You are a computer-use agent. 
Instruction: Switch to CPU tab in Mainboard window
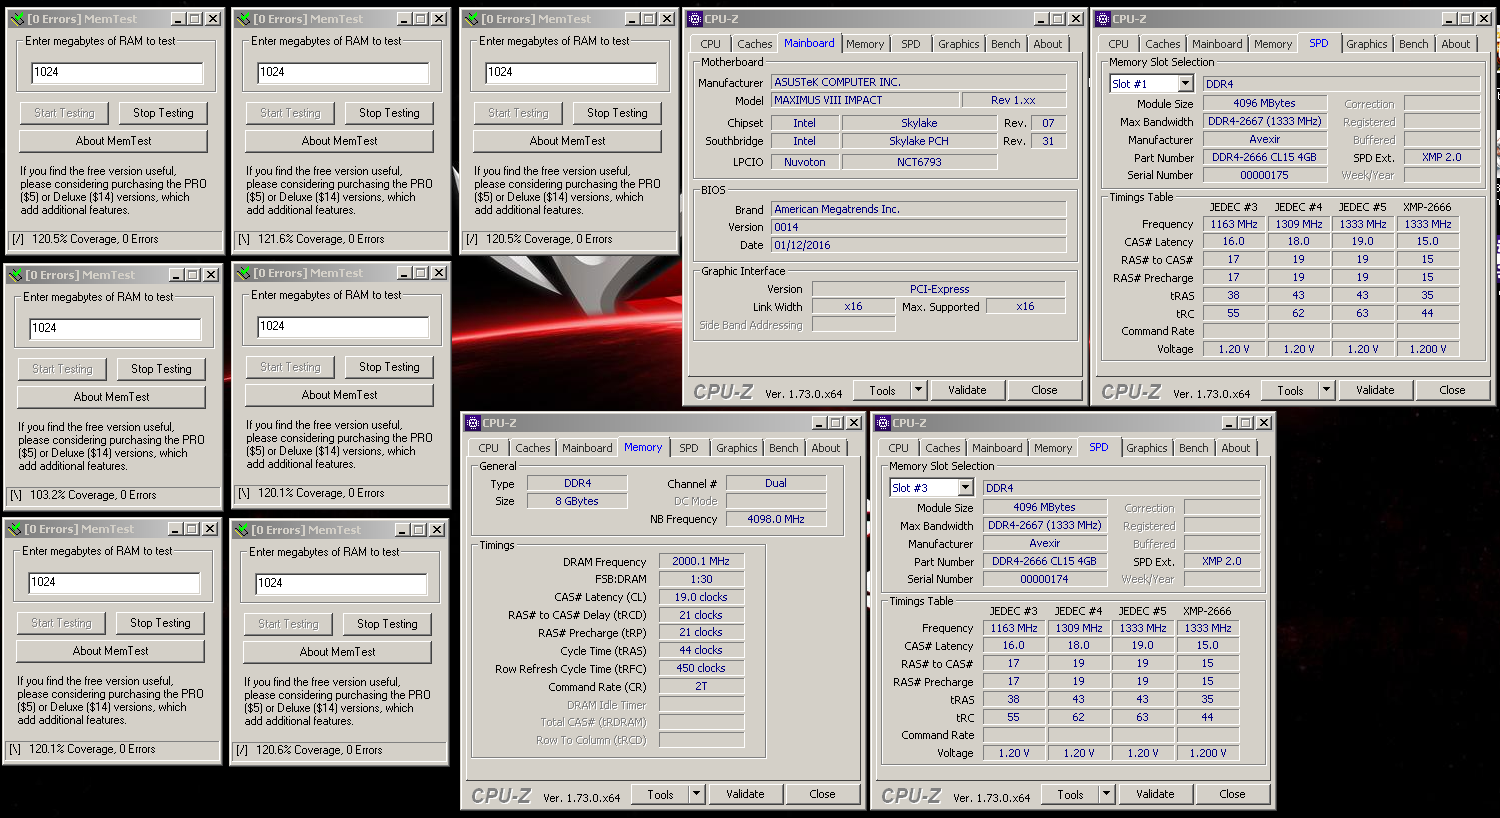[711, 44]
